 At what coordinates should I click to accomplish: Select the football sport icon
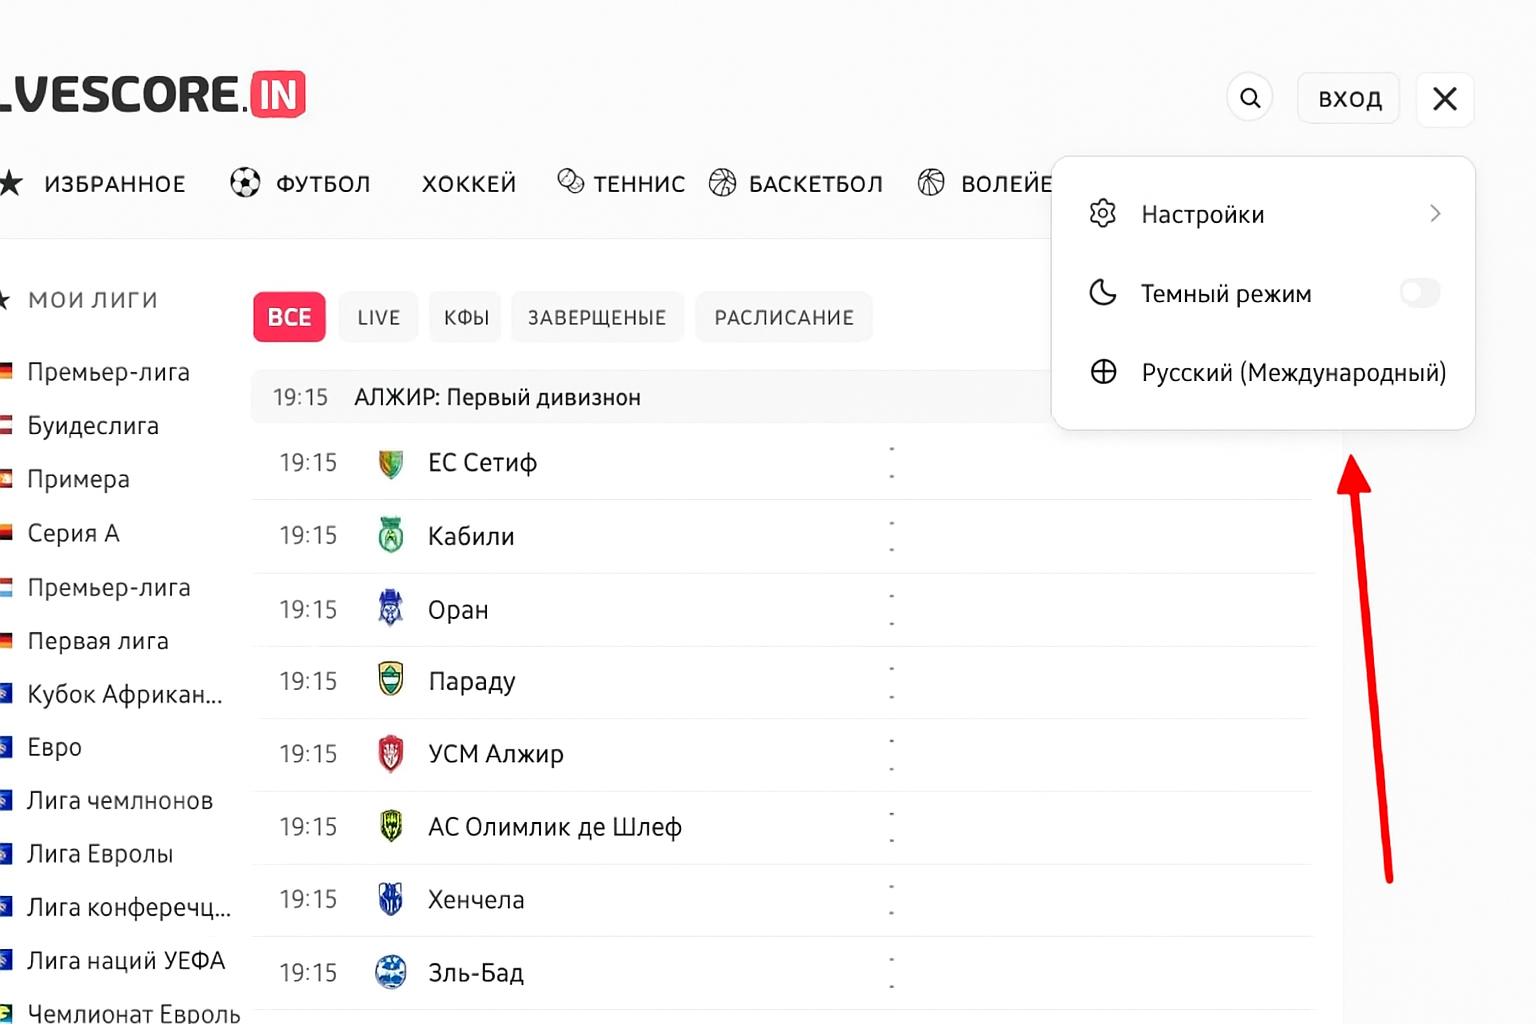[245, 183]
